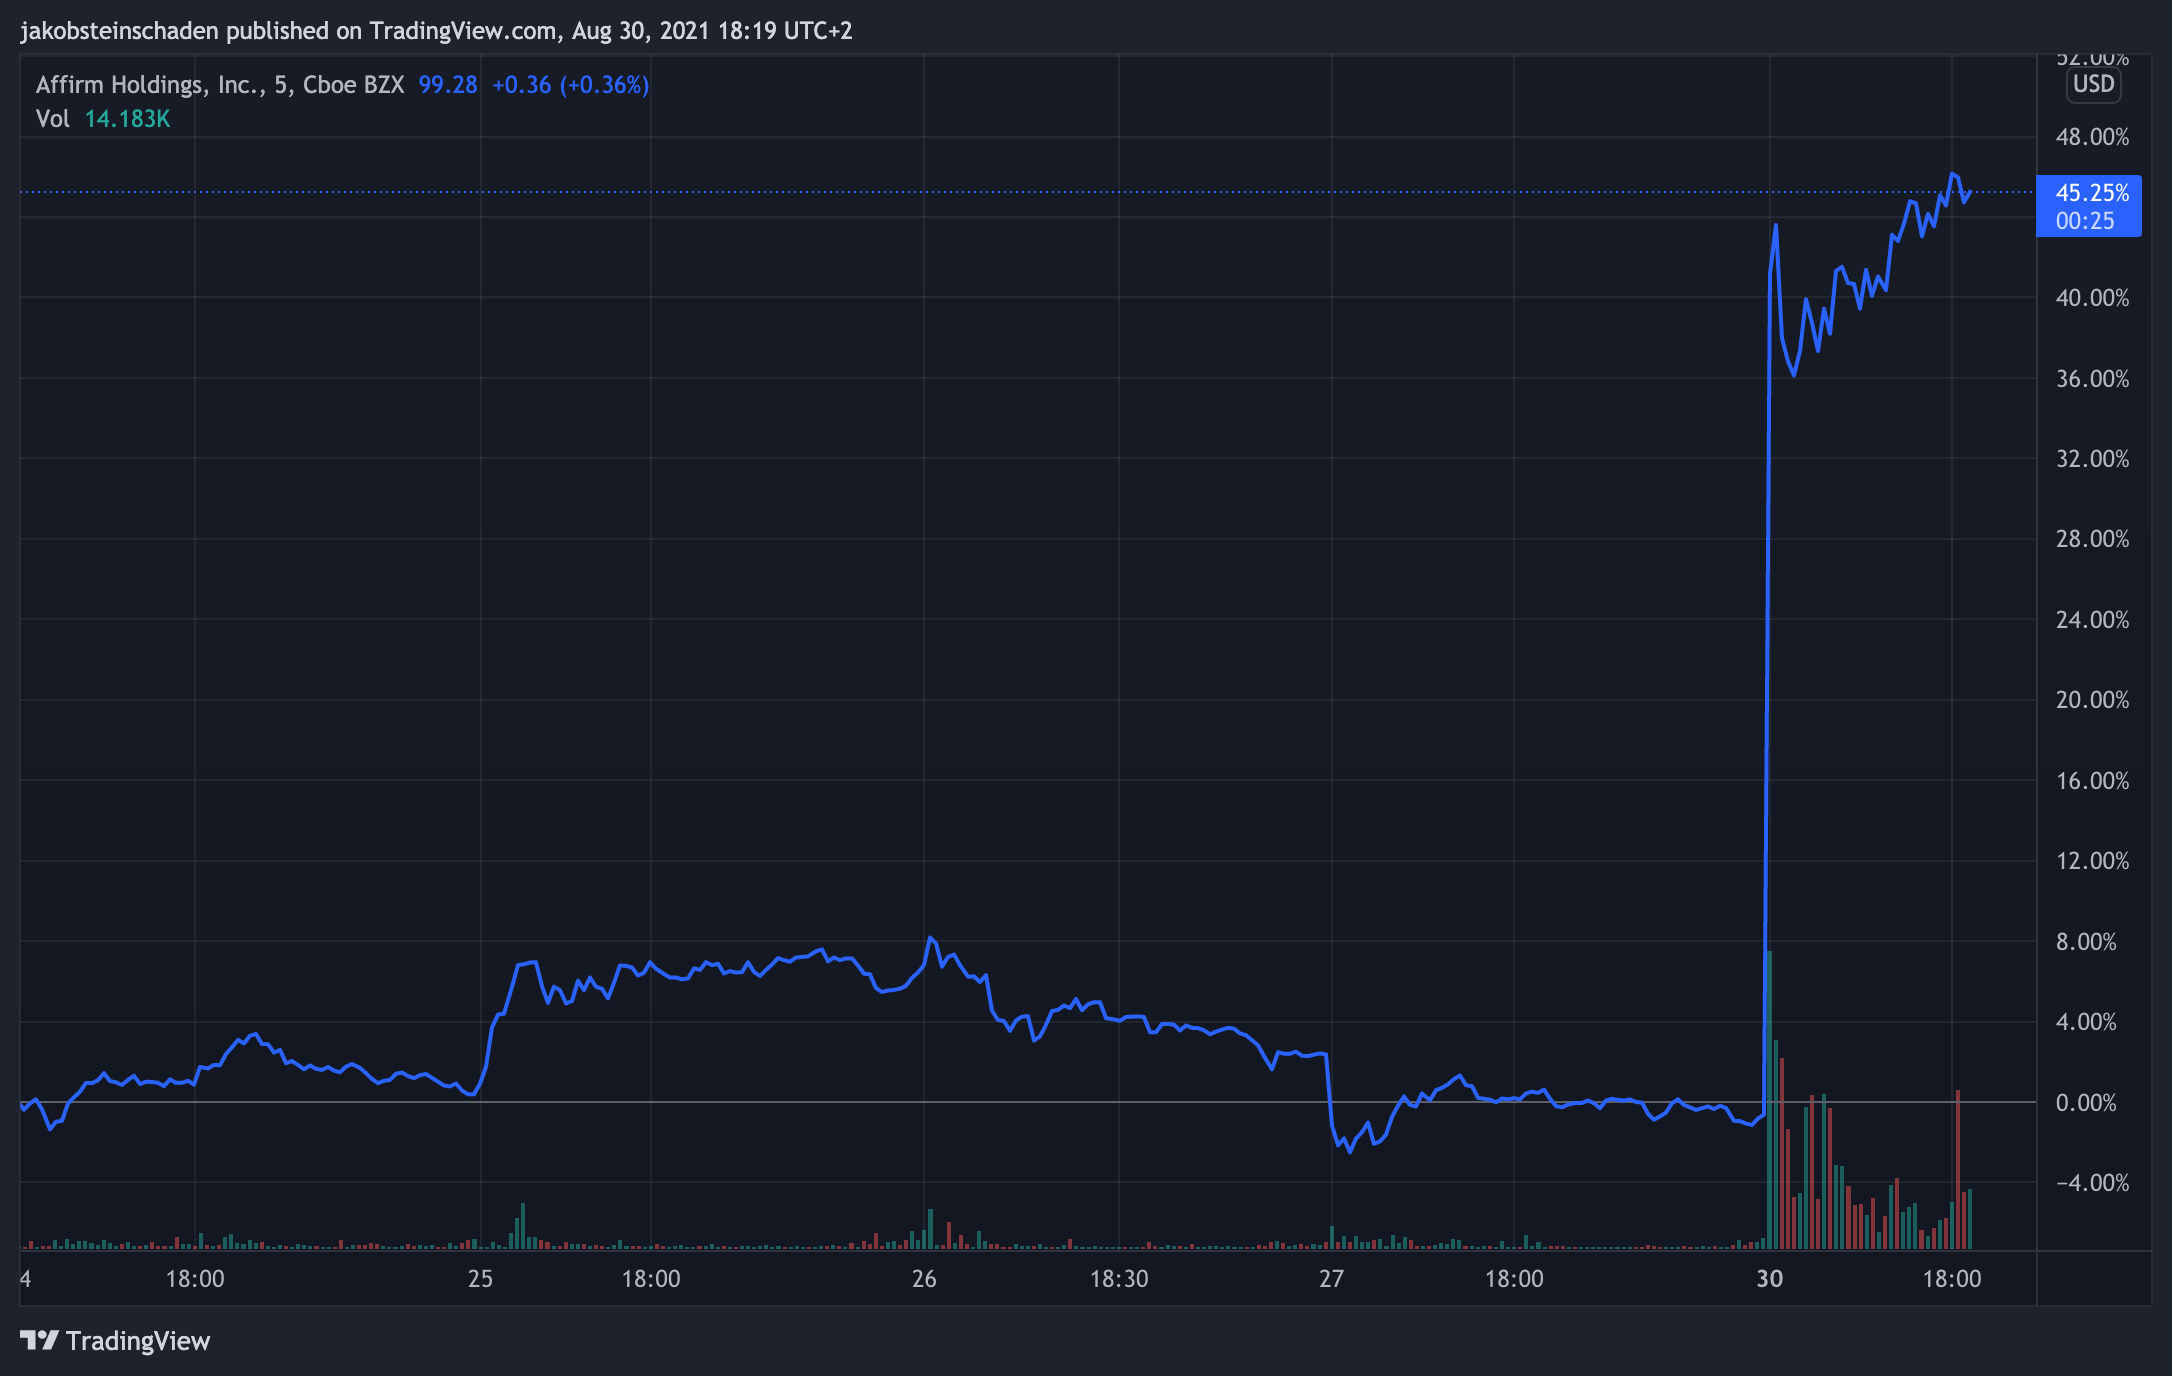This screenshot has height=1376, width=2172.
Task: Click the 26 date label on time axis
Action: pos(924,1279)
